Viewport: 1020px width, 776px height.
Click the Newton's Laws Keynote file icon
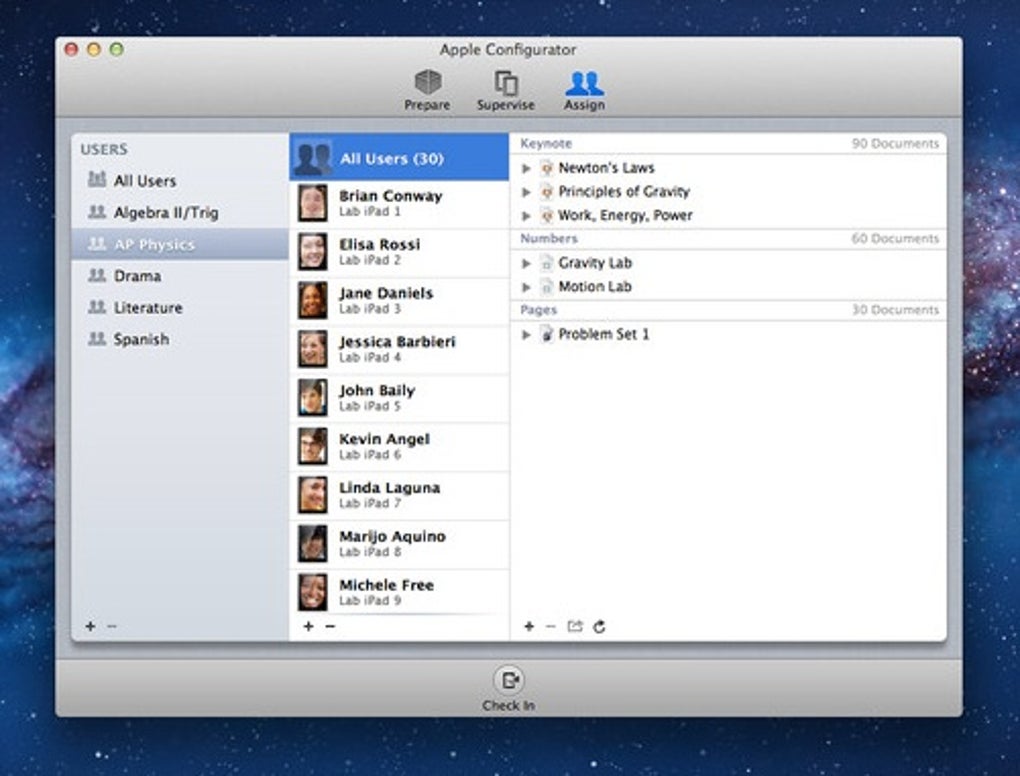[547, 168]
